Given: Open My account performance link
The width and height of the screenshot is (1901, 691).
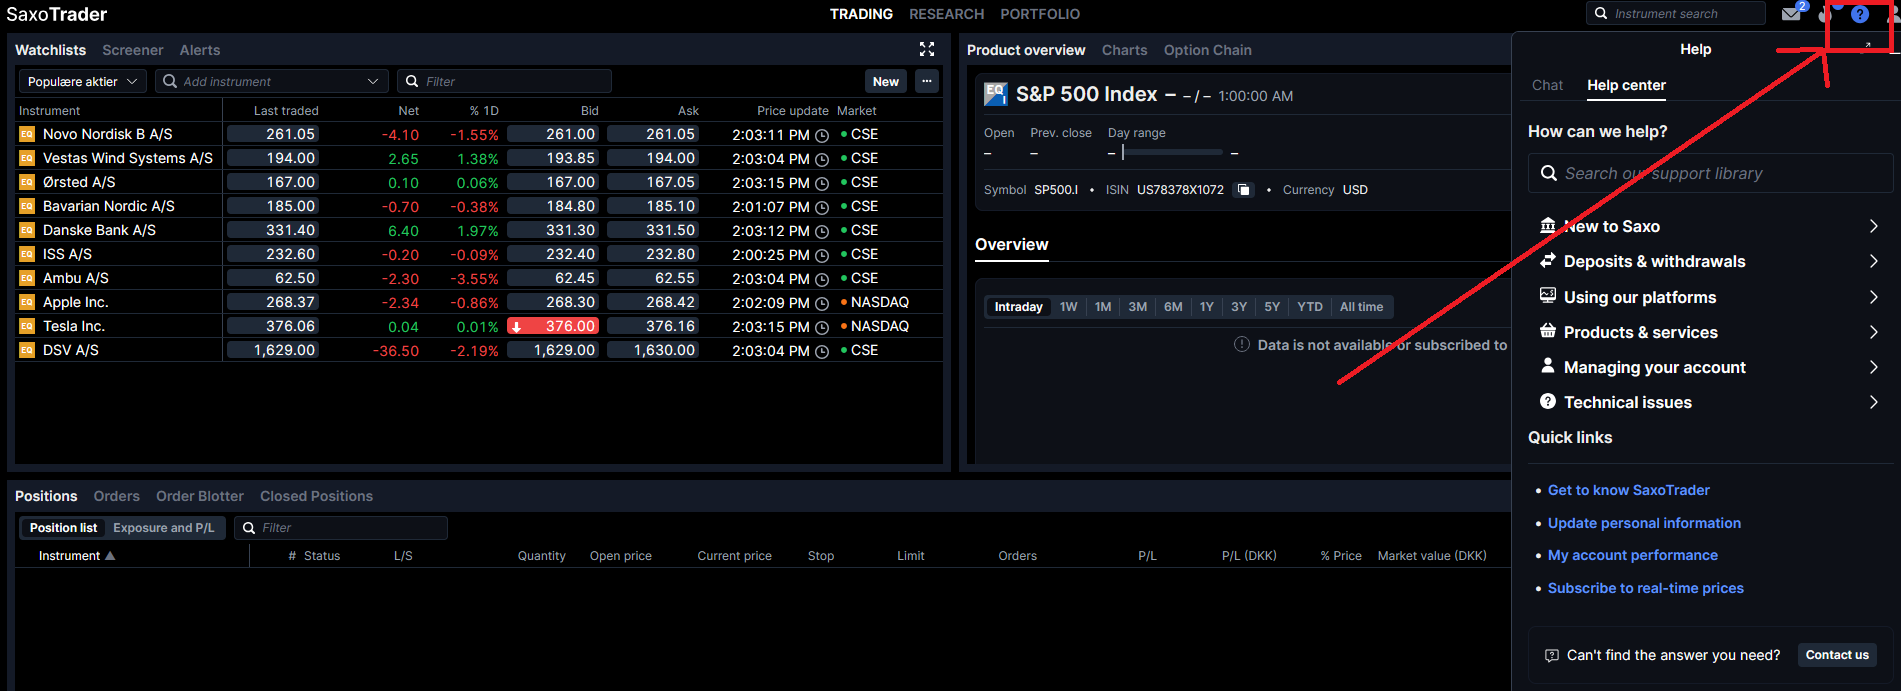Looking at the screenshot, I should pos(1632,555).
